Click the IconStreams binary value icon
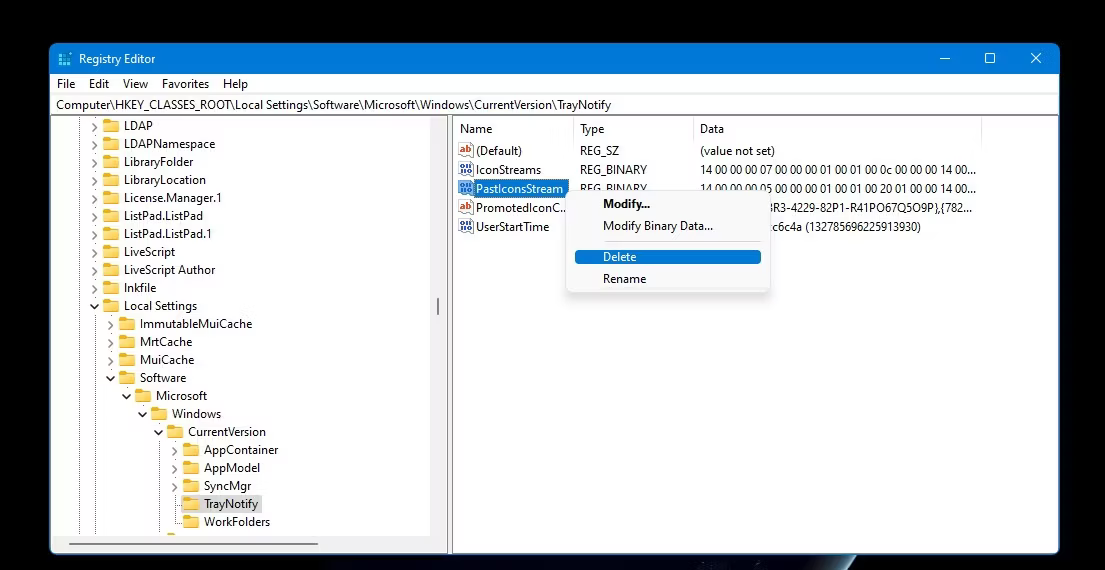Screen dimensions: 1105x570 point(466,169)
